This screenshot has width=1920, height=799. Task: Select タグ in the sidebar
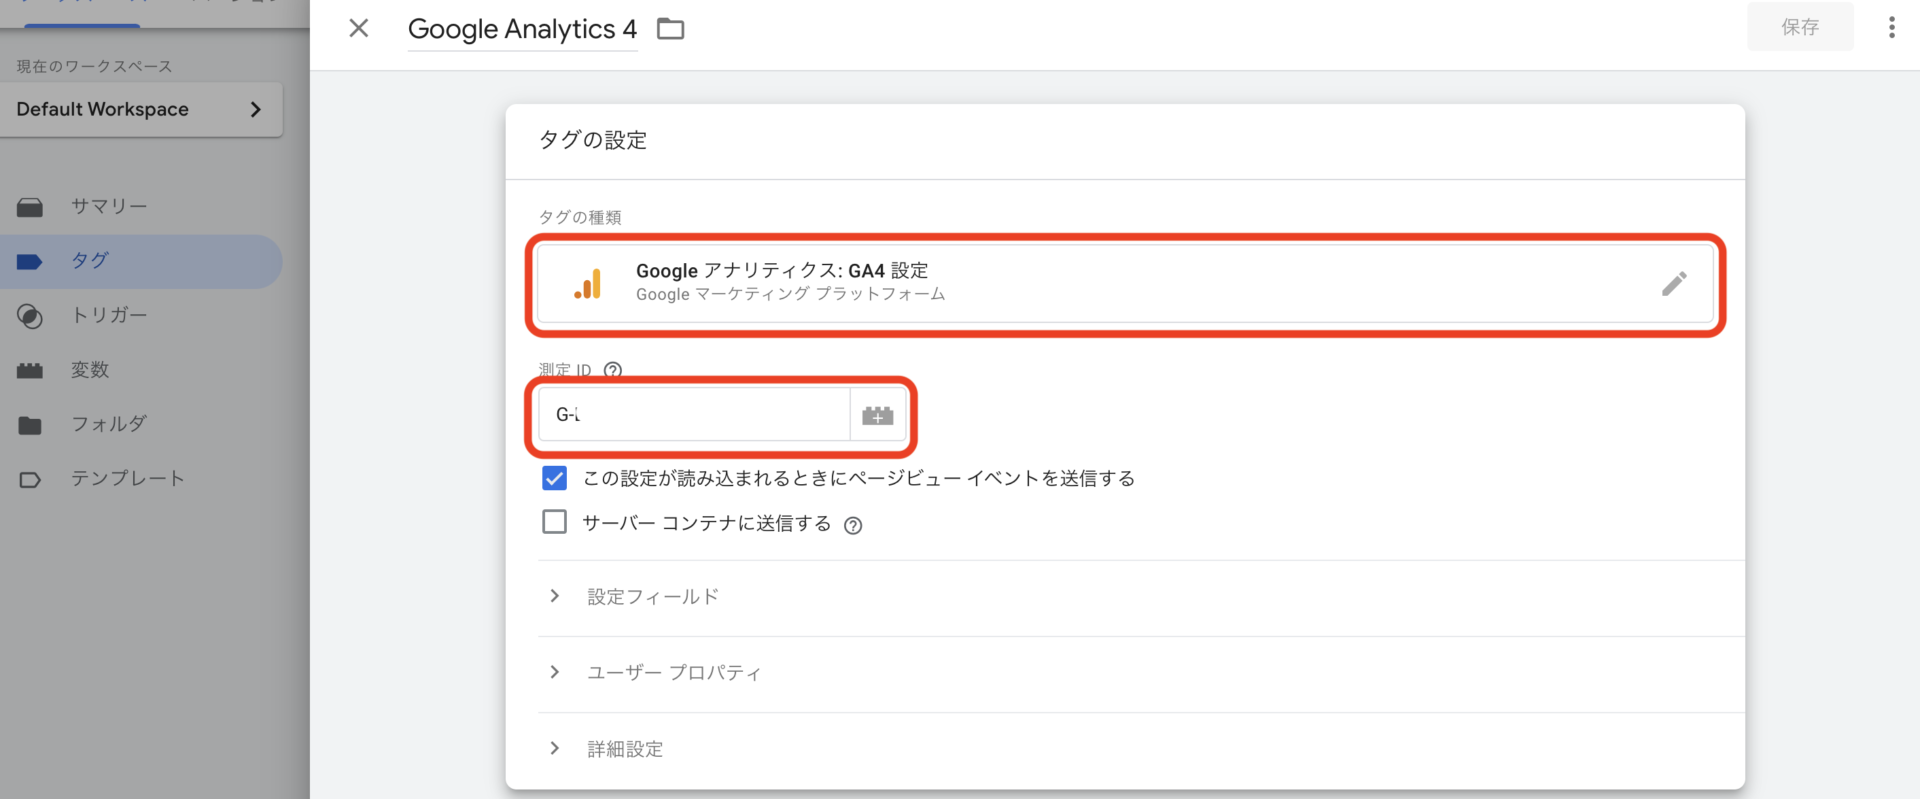(x=141, y=261)
